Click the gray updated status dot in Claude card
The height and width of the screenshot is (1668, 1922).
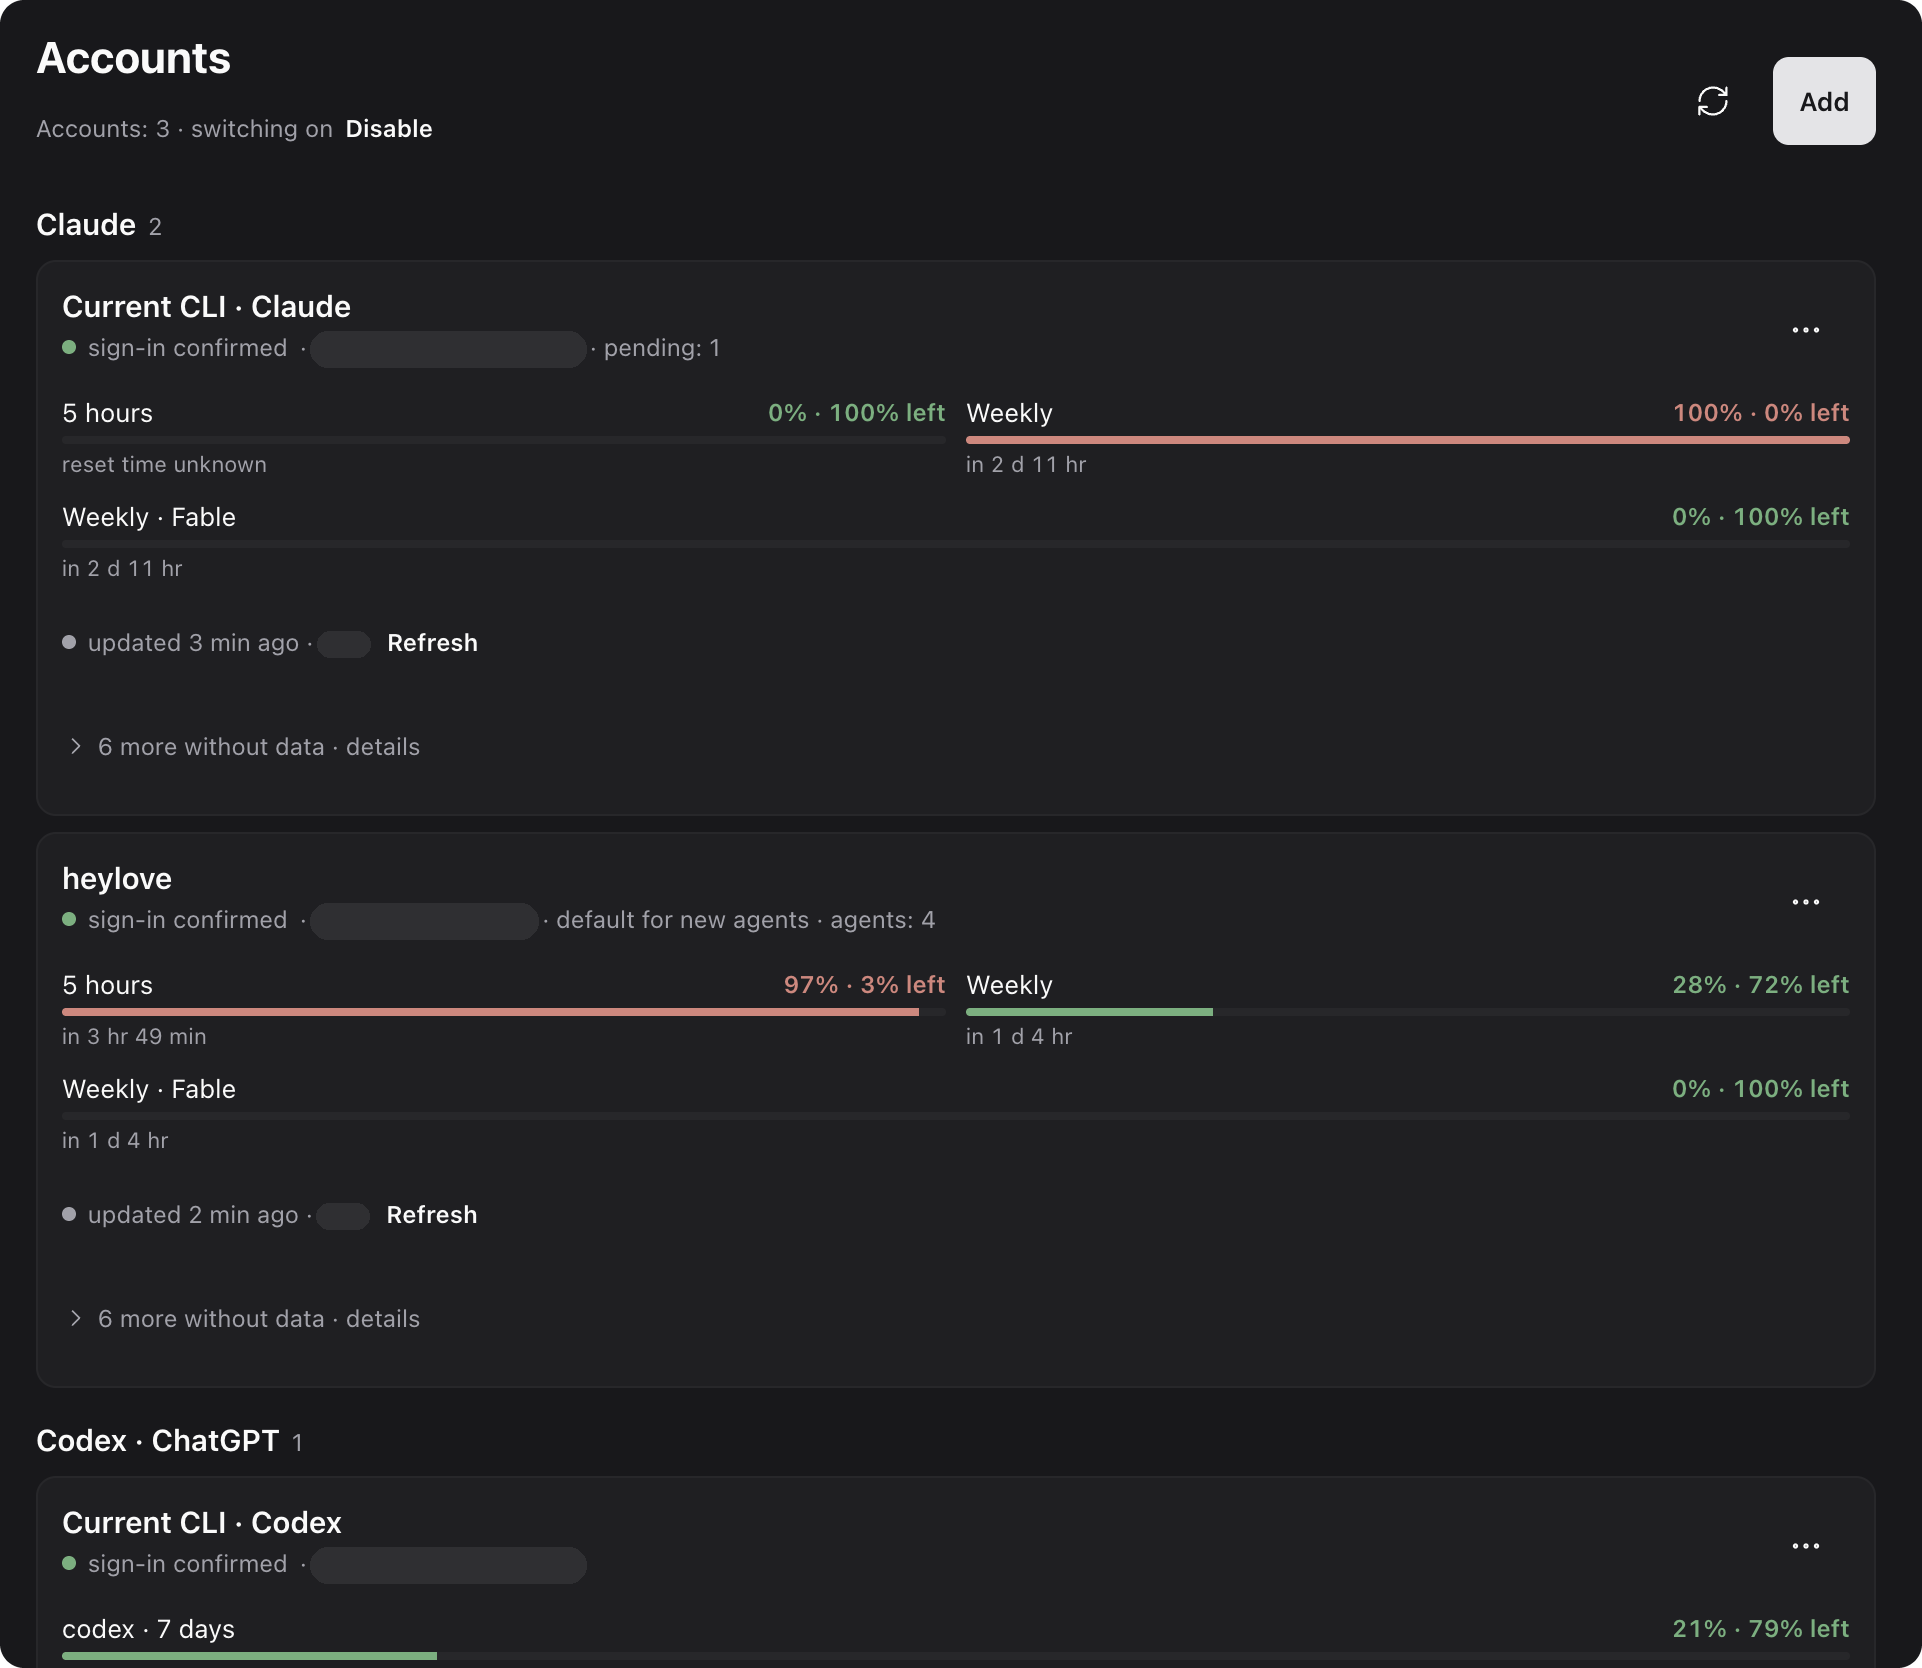click(x=69, y=643)
